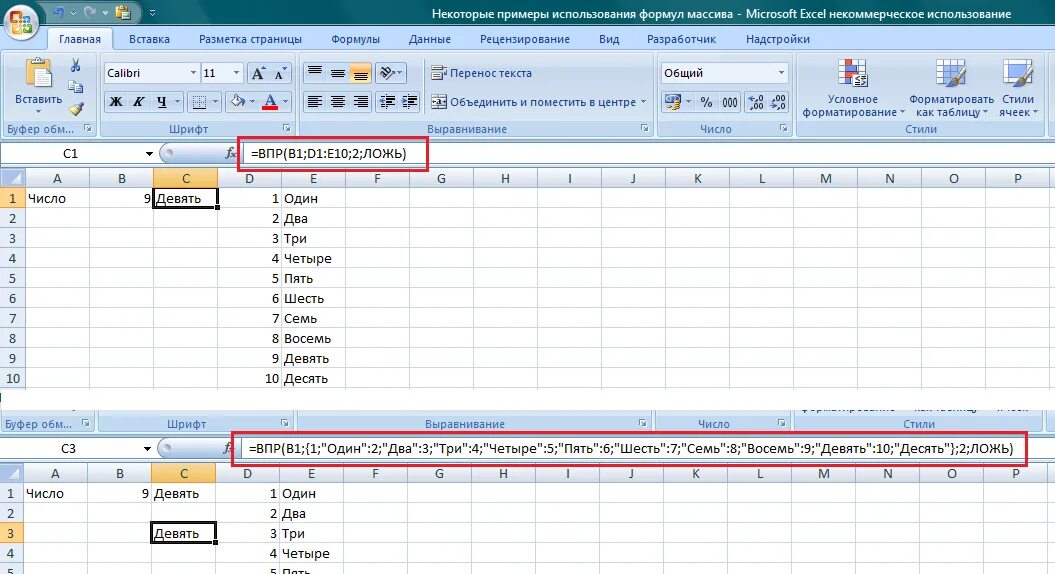The width and height of the screenshot is (1055, 574).
Task: Click the Name Box showing C1
Action: pyautogui.click(x=71, y=154)
